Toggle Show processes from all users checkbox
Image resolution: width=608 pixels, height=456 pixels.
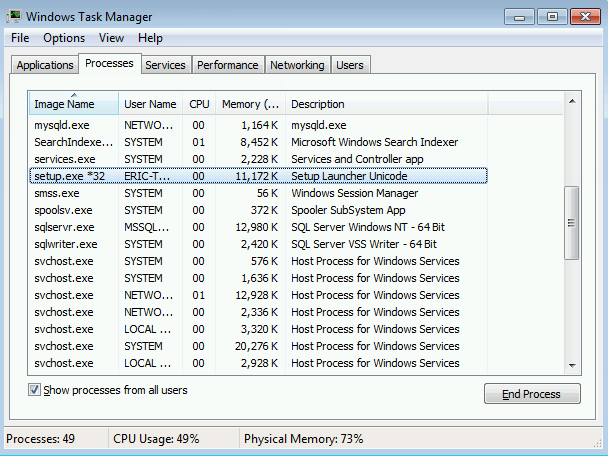click(34, 390)
